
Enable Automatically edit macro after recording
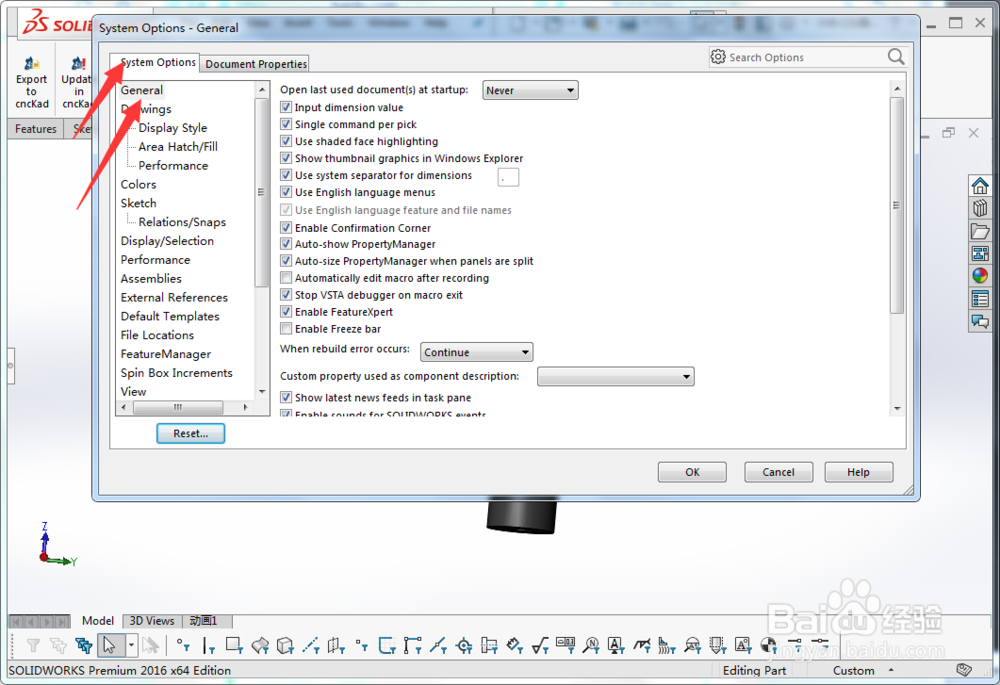click(x=286, y=278)
